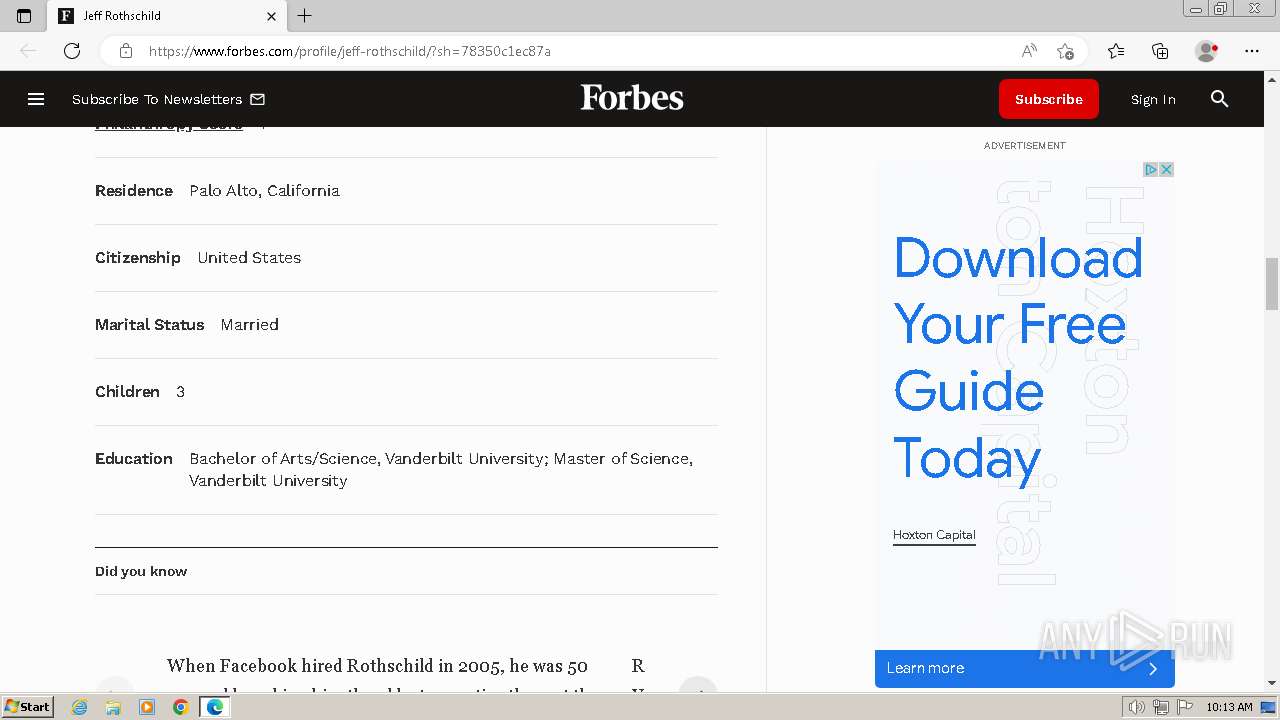Click the volume speaker tray icon
1280x720 pixels.
click(1137, 707)
